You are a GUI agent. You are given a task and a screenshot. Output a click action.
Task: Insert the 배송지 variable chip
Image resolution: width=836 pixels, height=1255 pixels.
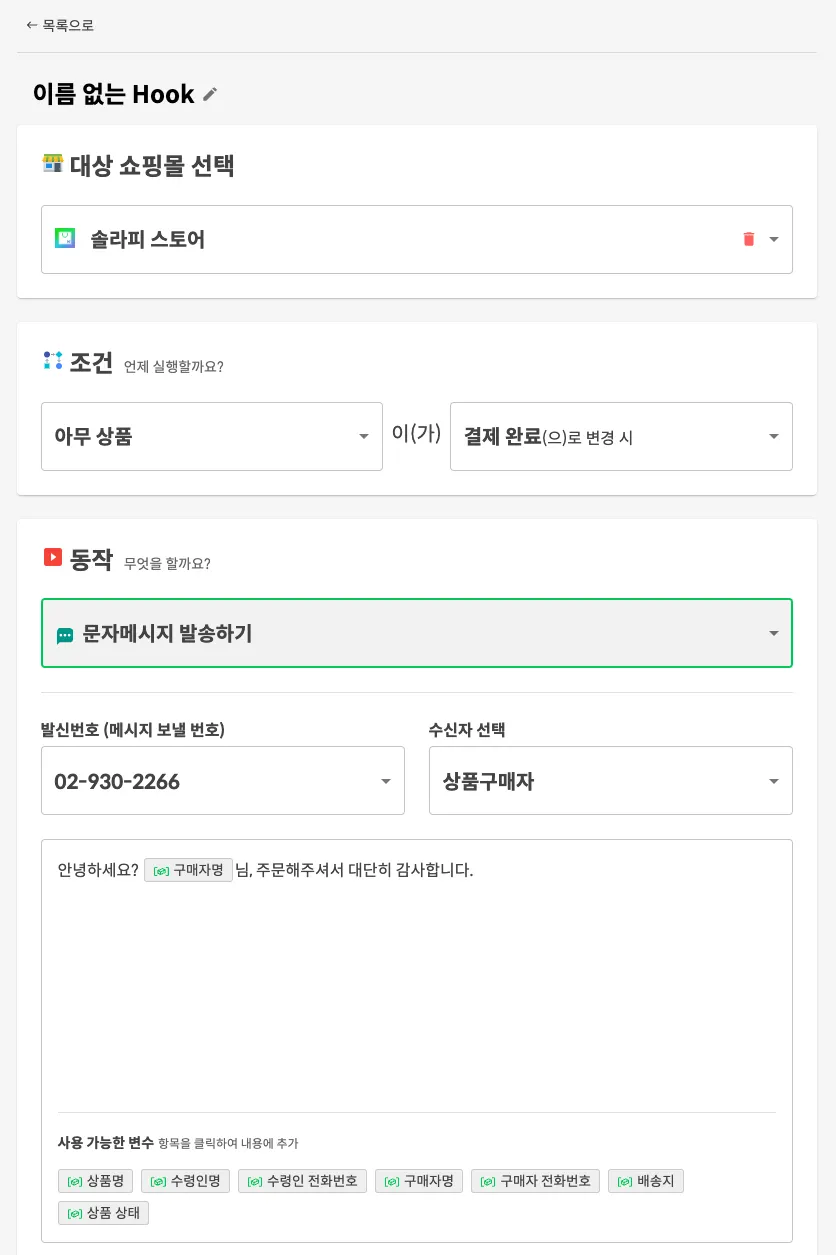[x=646, y=1181]
